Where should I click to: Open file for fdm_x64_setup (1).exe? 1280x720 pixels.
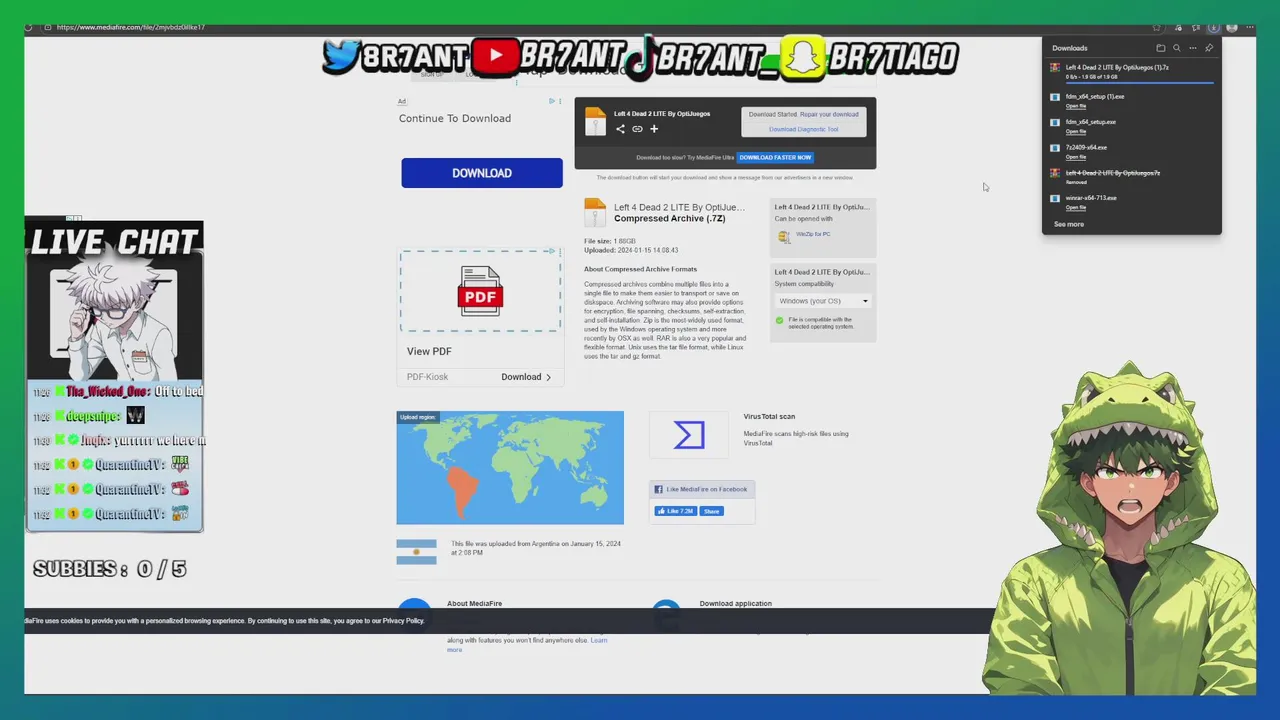[1076, 106]
